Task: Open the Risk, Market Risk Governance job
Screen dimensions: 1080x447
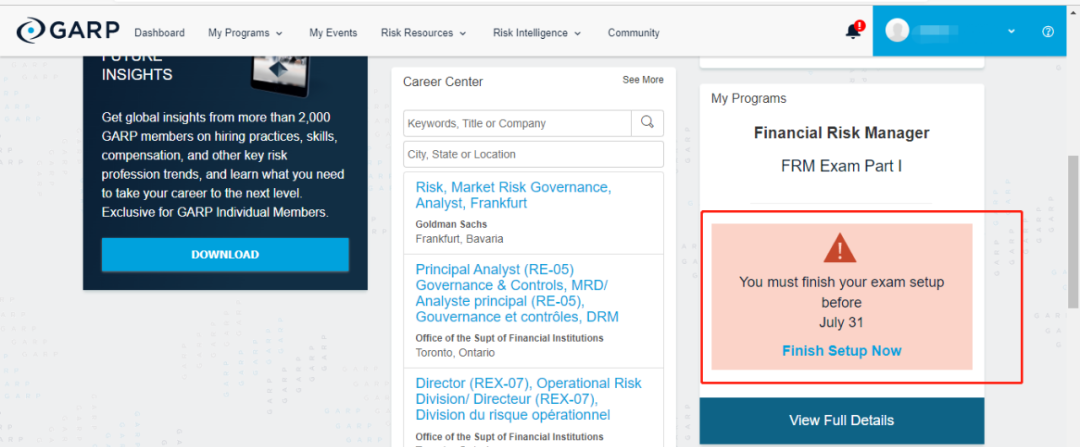Action: (x=514, y=195)
